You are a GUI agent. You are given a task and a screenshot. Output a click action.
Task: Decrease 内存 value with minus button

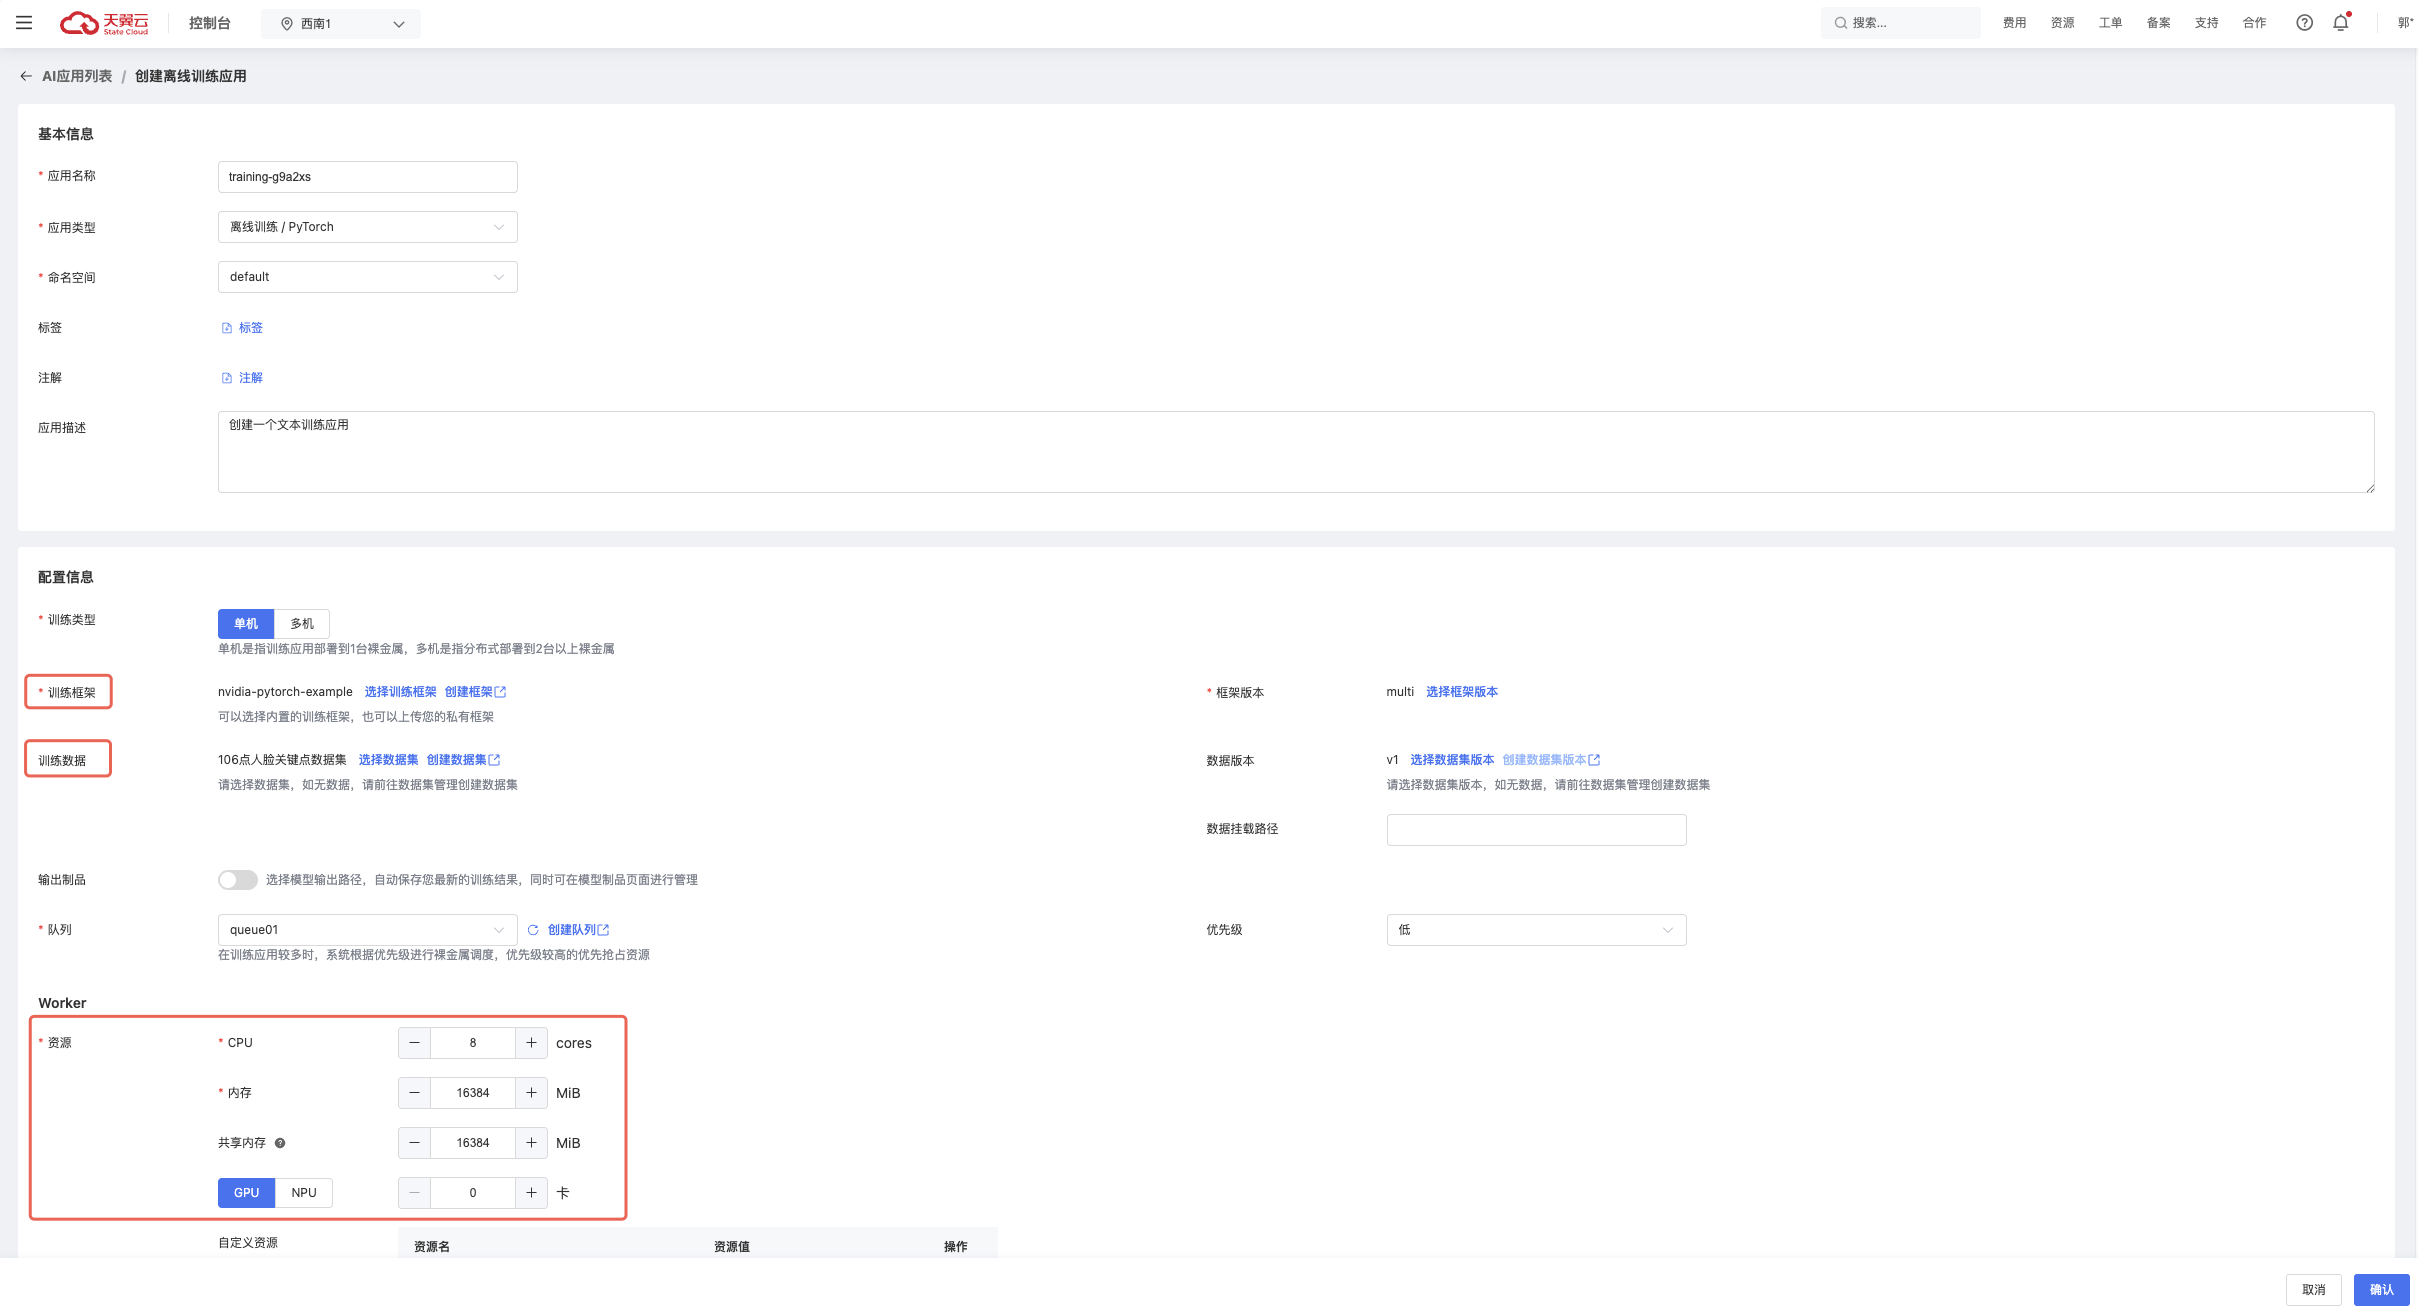[414, 1093]
